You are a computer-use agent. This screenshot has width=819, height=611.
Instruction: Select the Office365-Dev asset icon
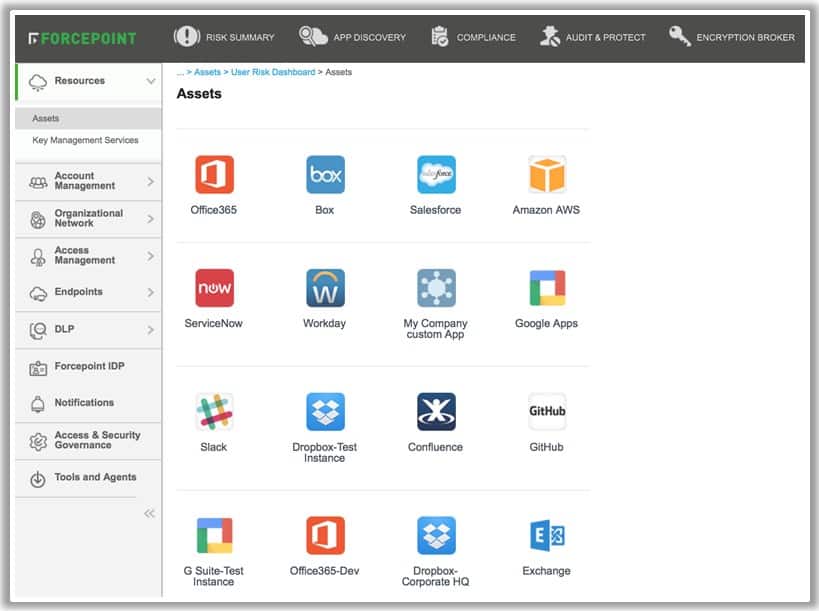(325, 535)
